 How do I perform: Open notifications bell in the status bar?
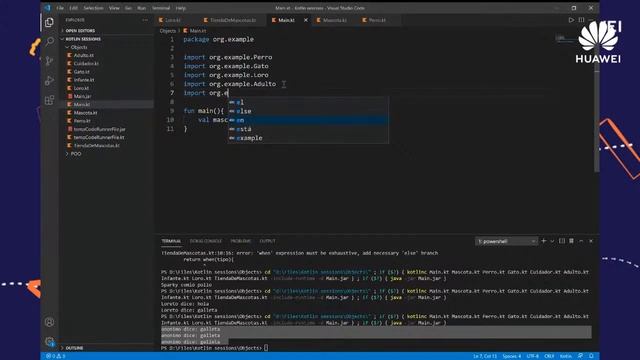(x=591, y=356)
